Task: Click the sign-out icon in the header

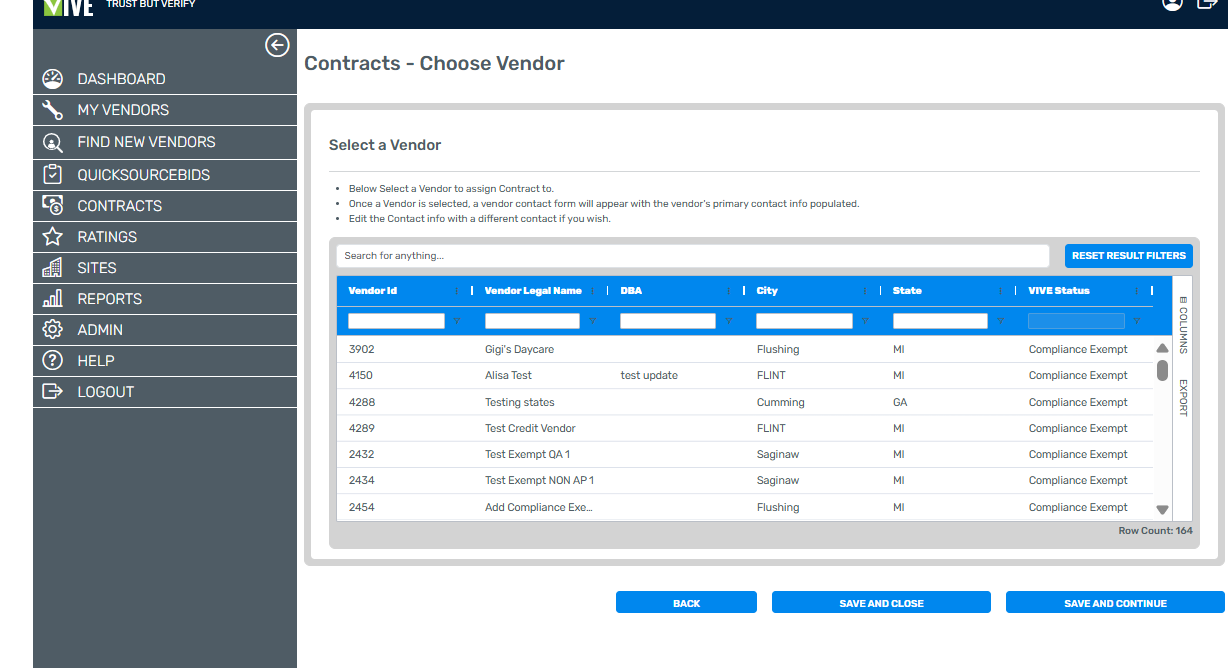Action: pos(1206,4)
